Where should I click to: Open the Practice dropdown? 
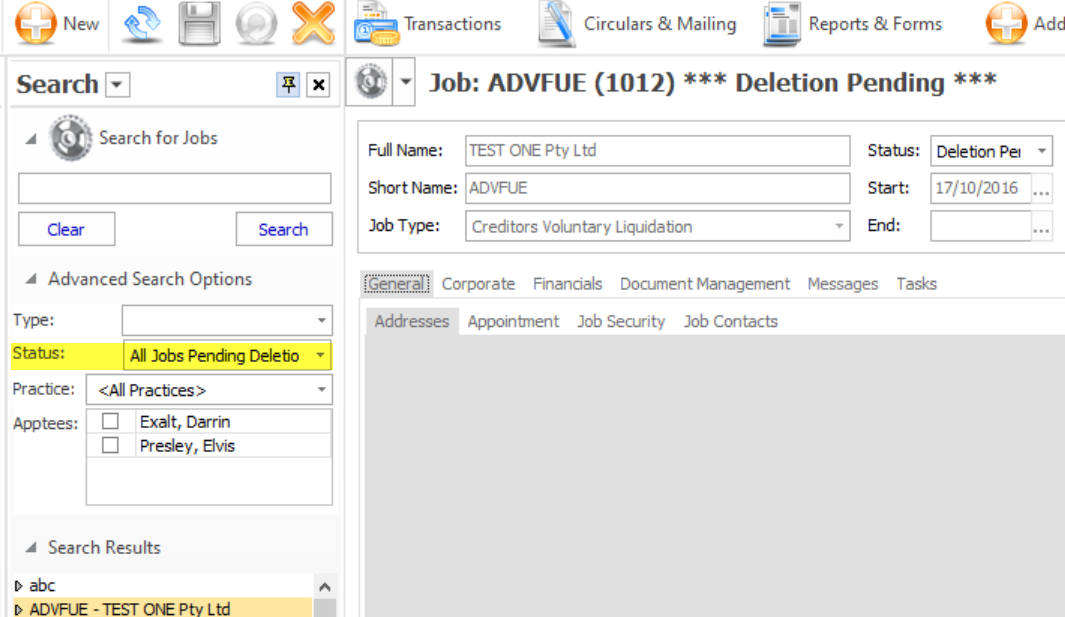pyautogui.click(x=322, y=389)
